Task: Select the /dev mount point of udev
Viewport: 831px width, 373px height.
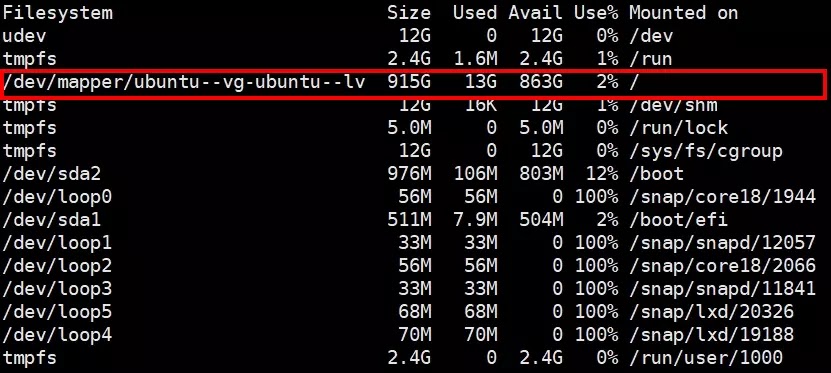Action: pyautogui.click(x=651, y=36)
